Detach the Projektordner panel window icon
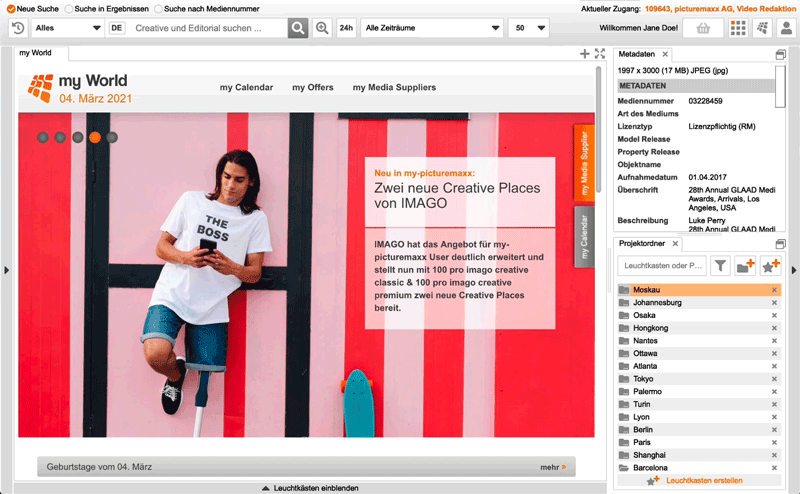The width and height of the screenshot is (800, 494). (x=781, y=244)
